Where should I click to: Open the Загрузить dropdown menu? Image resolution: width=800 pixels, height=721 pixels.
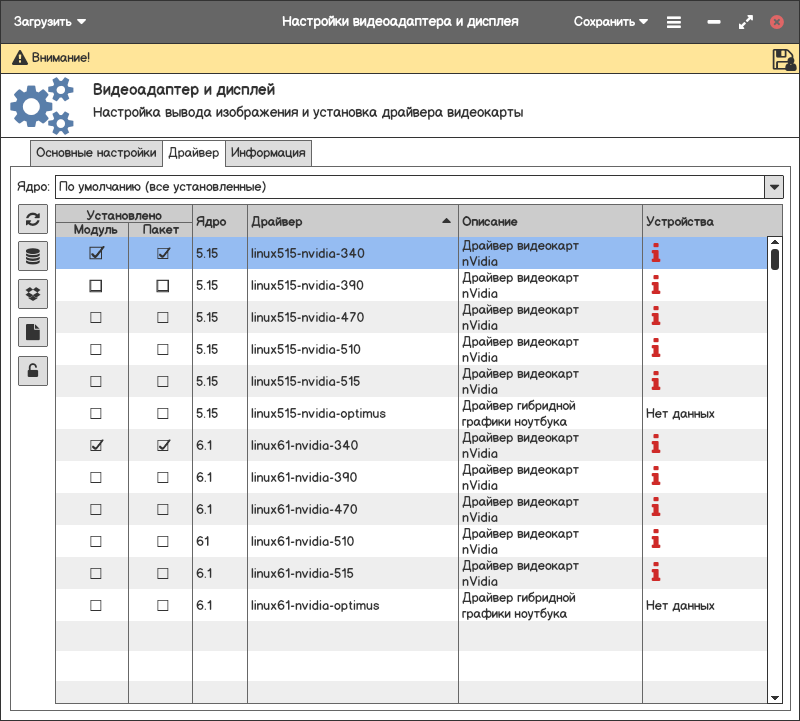tap(49, 21)
